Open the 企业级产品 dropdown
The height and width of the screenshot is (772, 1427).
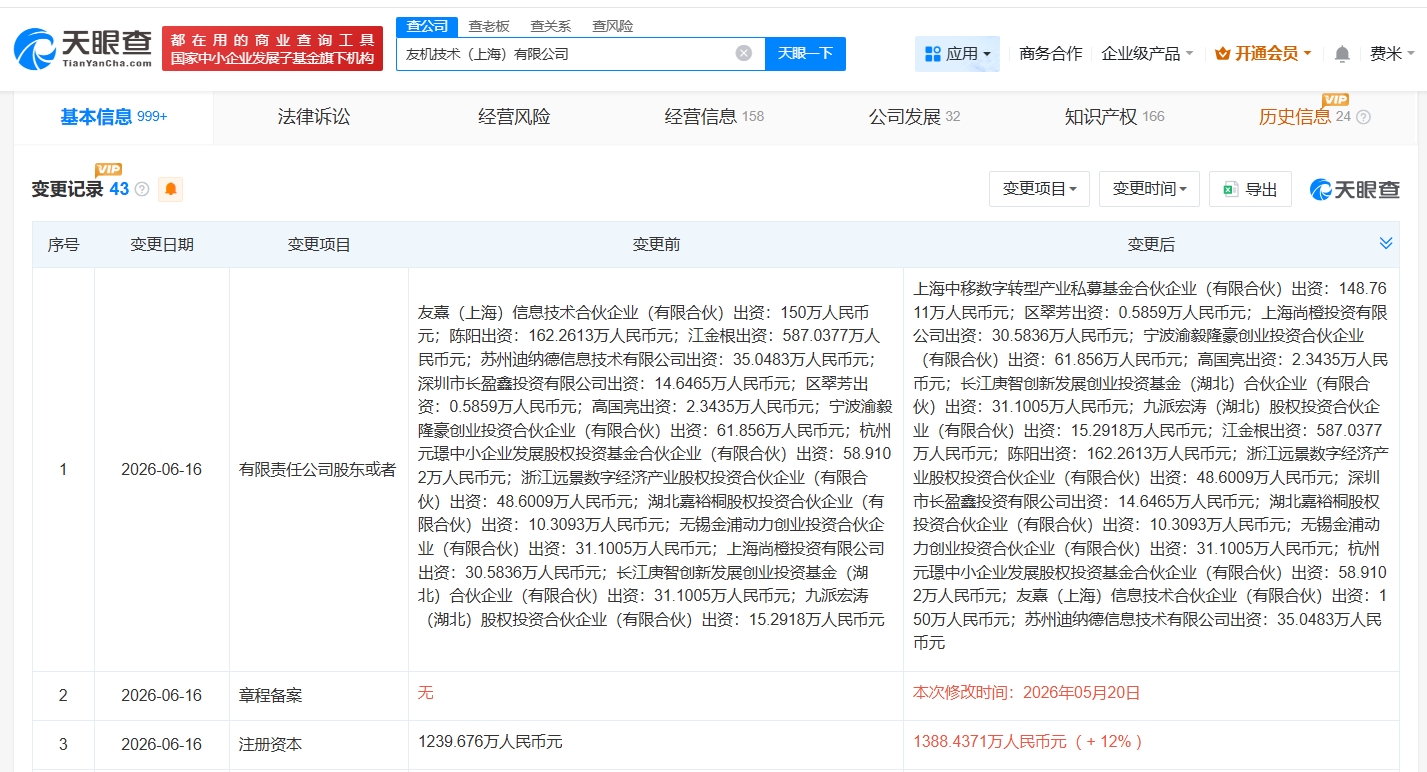pyautogui.click(x=1147, y=54)
